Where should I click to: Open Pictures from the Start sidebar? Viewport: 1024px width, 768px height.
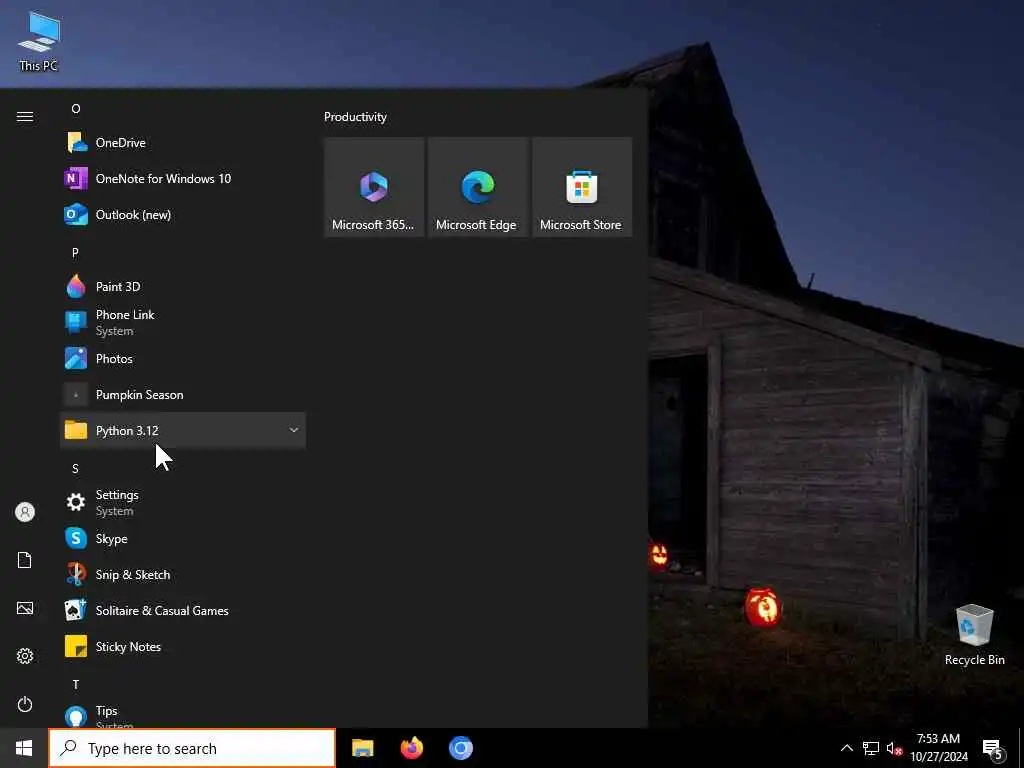click(25, 608)
